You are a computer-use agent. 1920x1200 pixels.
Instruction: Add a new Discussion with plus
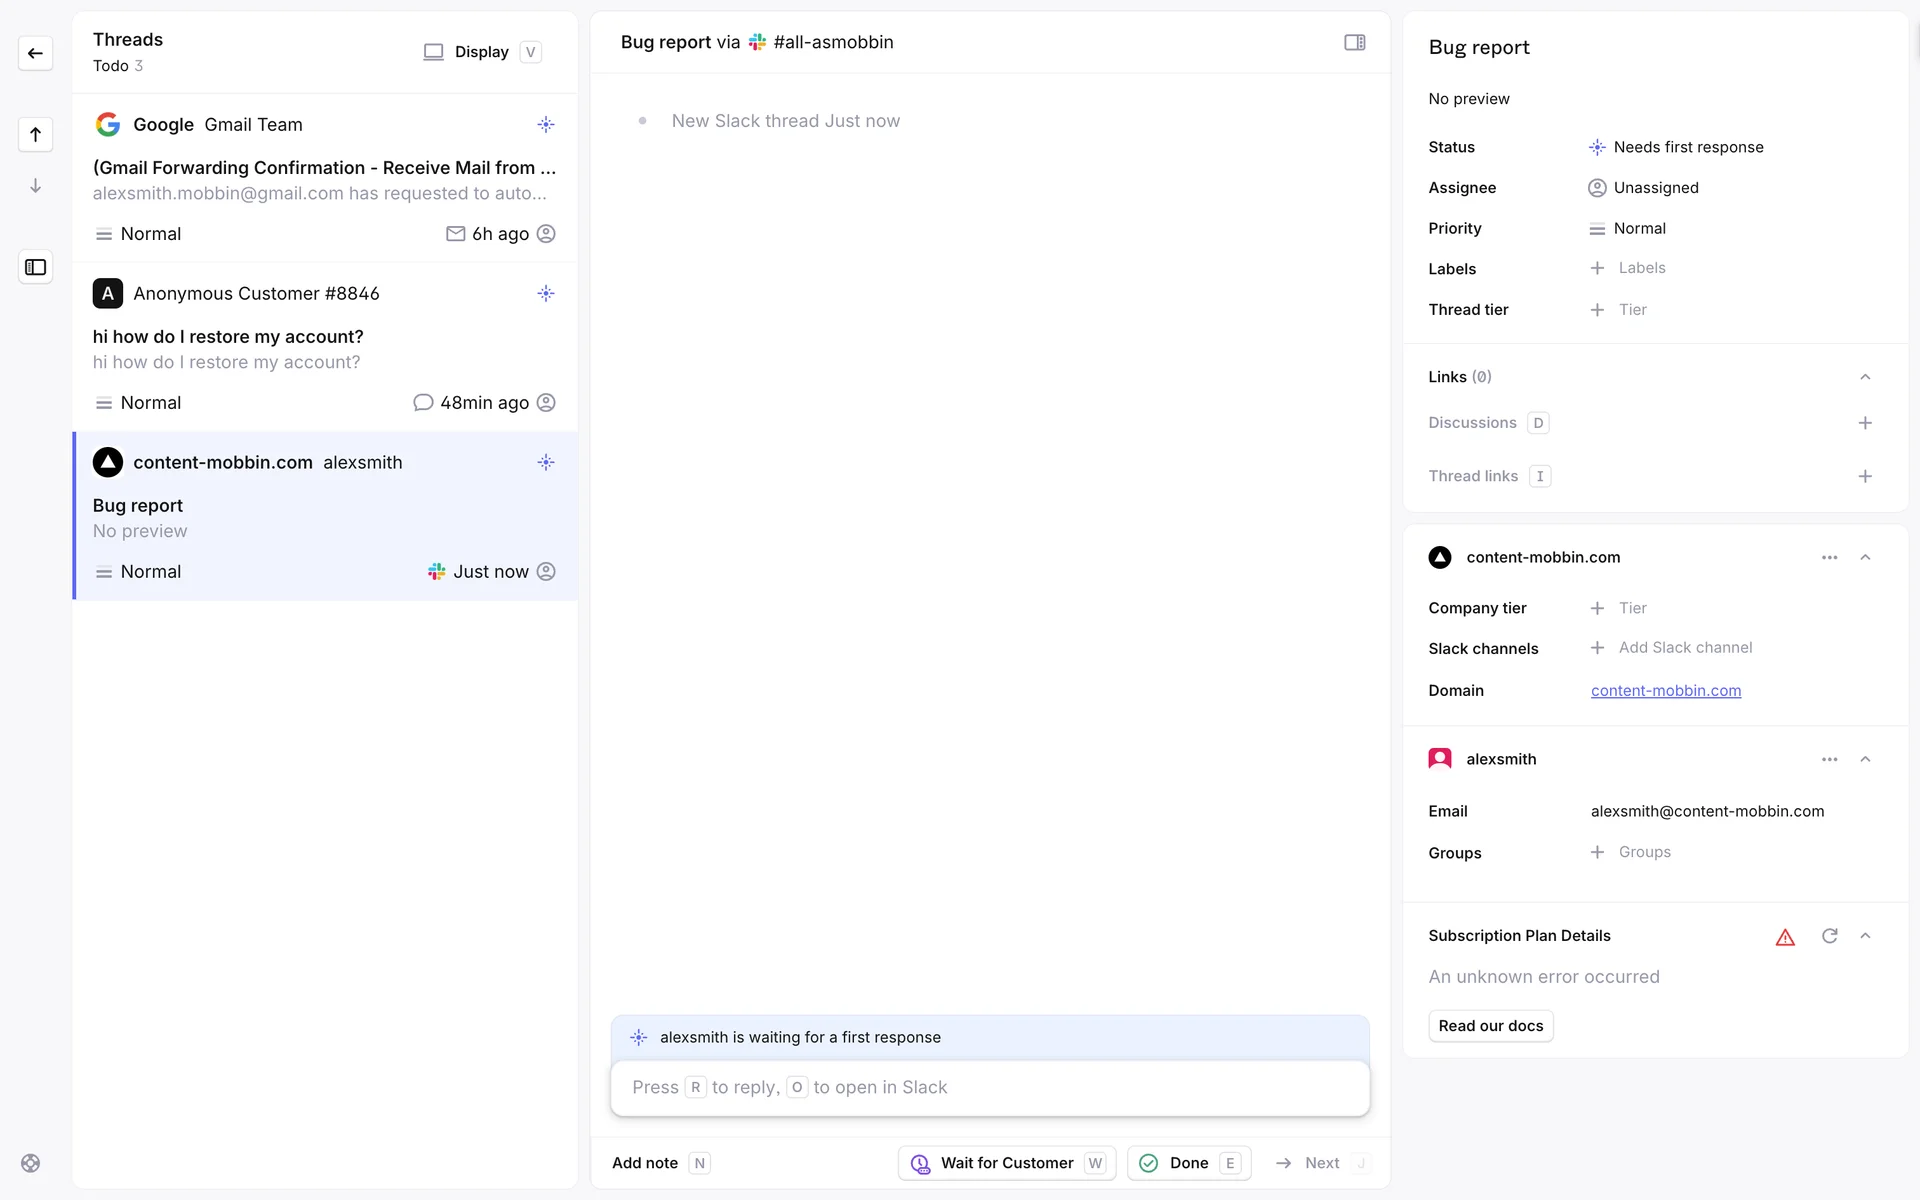point(1865,423)
